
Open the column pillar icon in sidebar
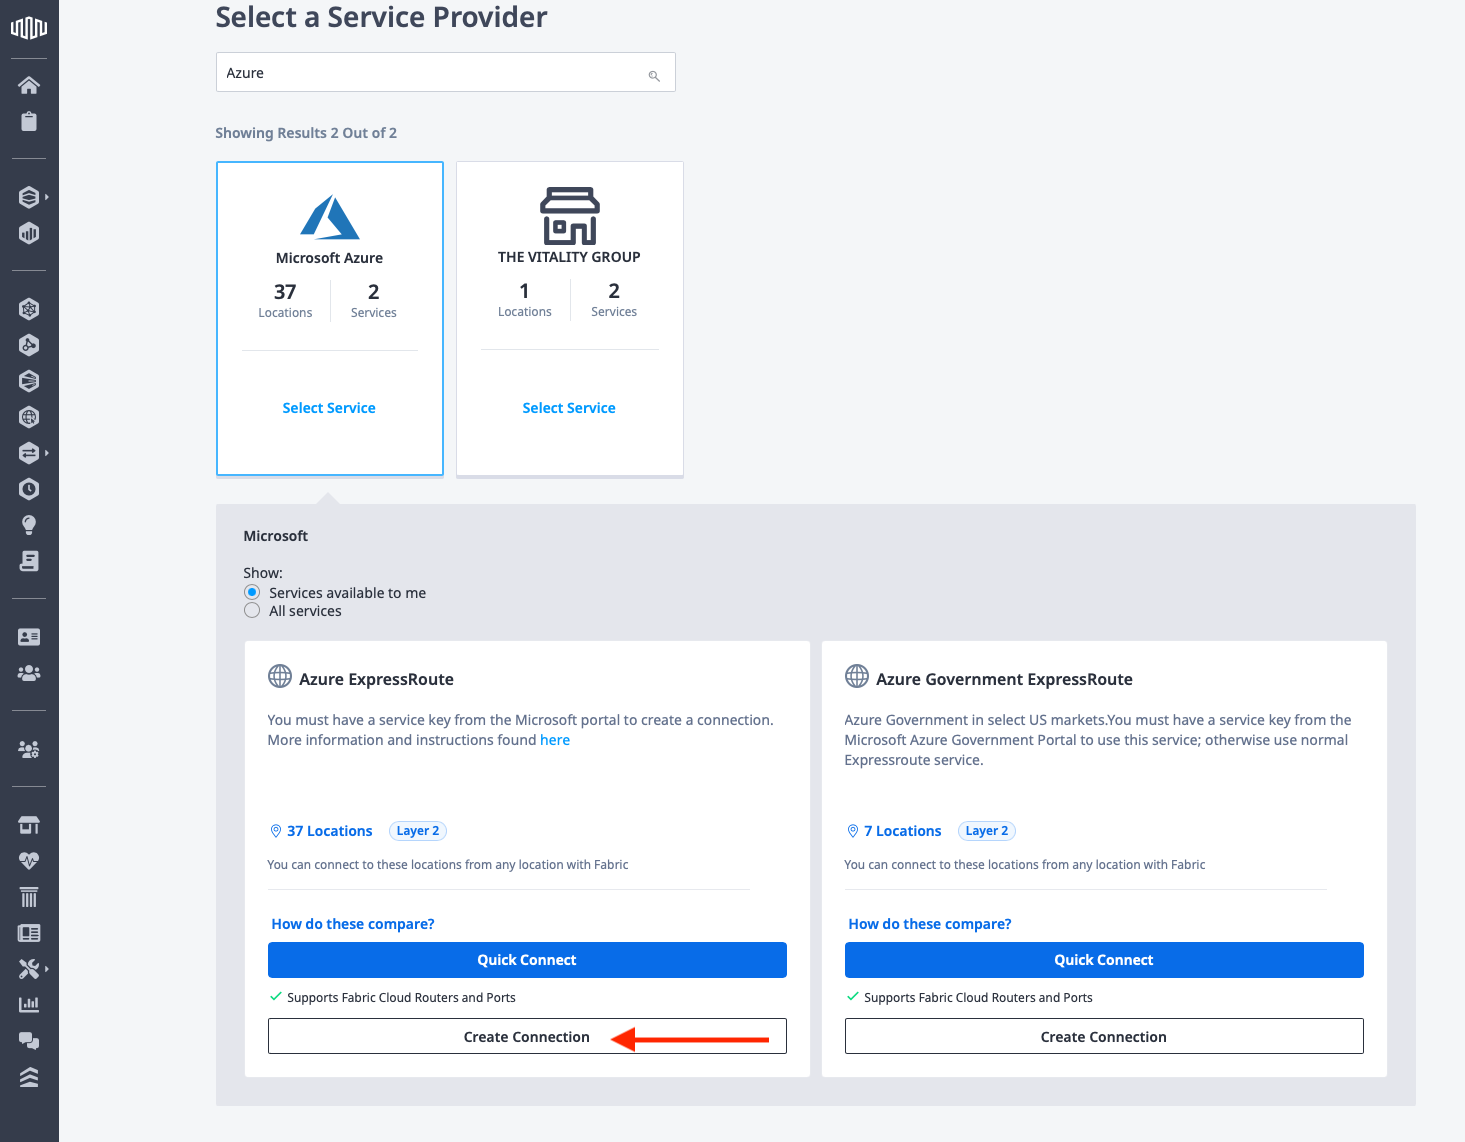pos(29,897)
